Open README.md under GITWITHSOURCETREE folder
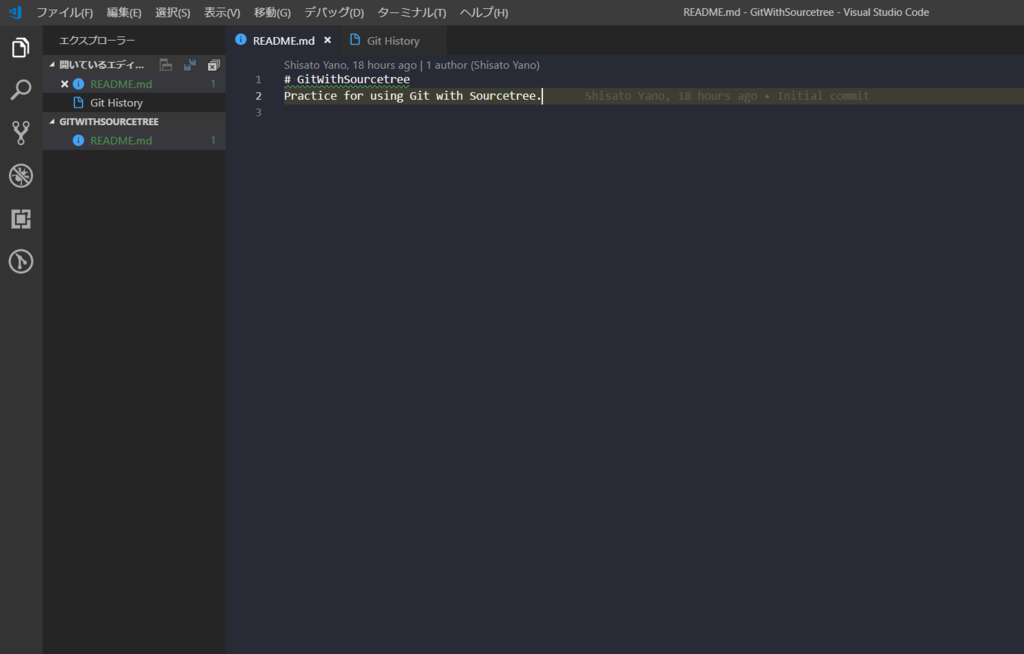Image resolution: width=1024 pixels, height=654 pixels. (135, 140)
